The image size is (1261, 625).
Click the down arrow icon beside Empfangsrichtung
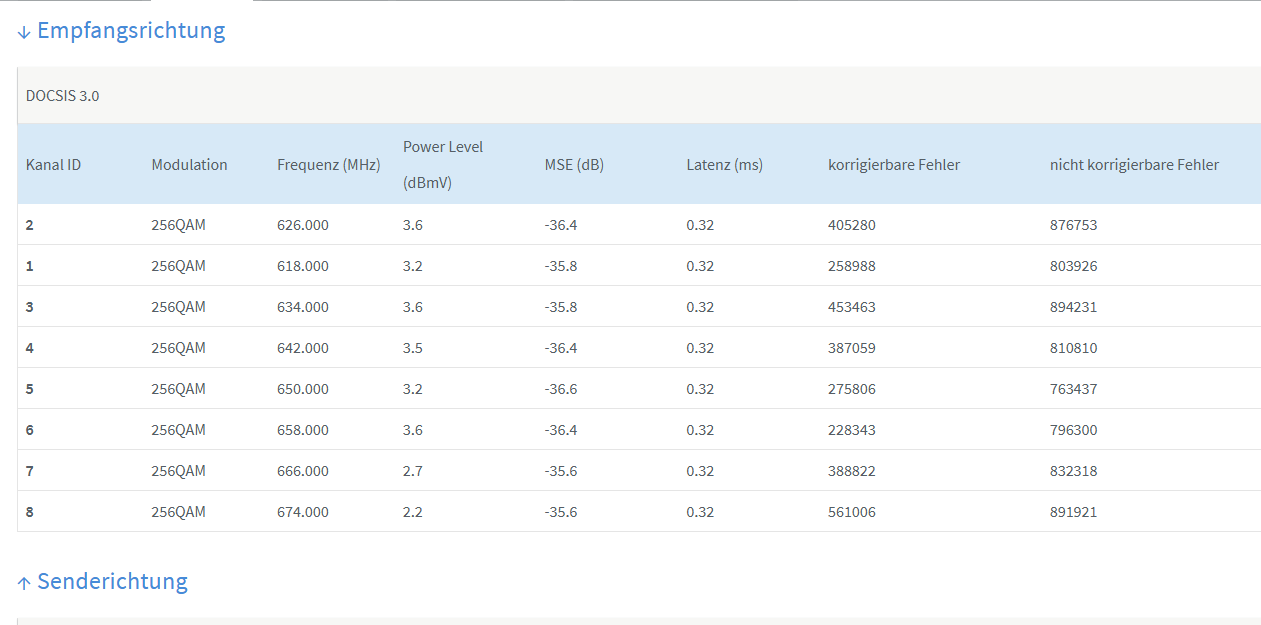coord(24,33)
